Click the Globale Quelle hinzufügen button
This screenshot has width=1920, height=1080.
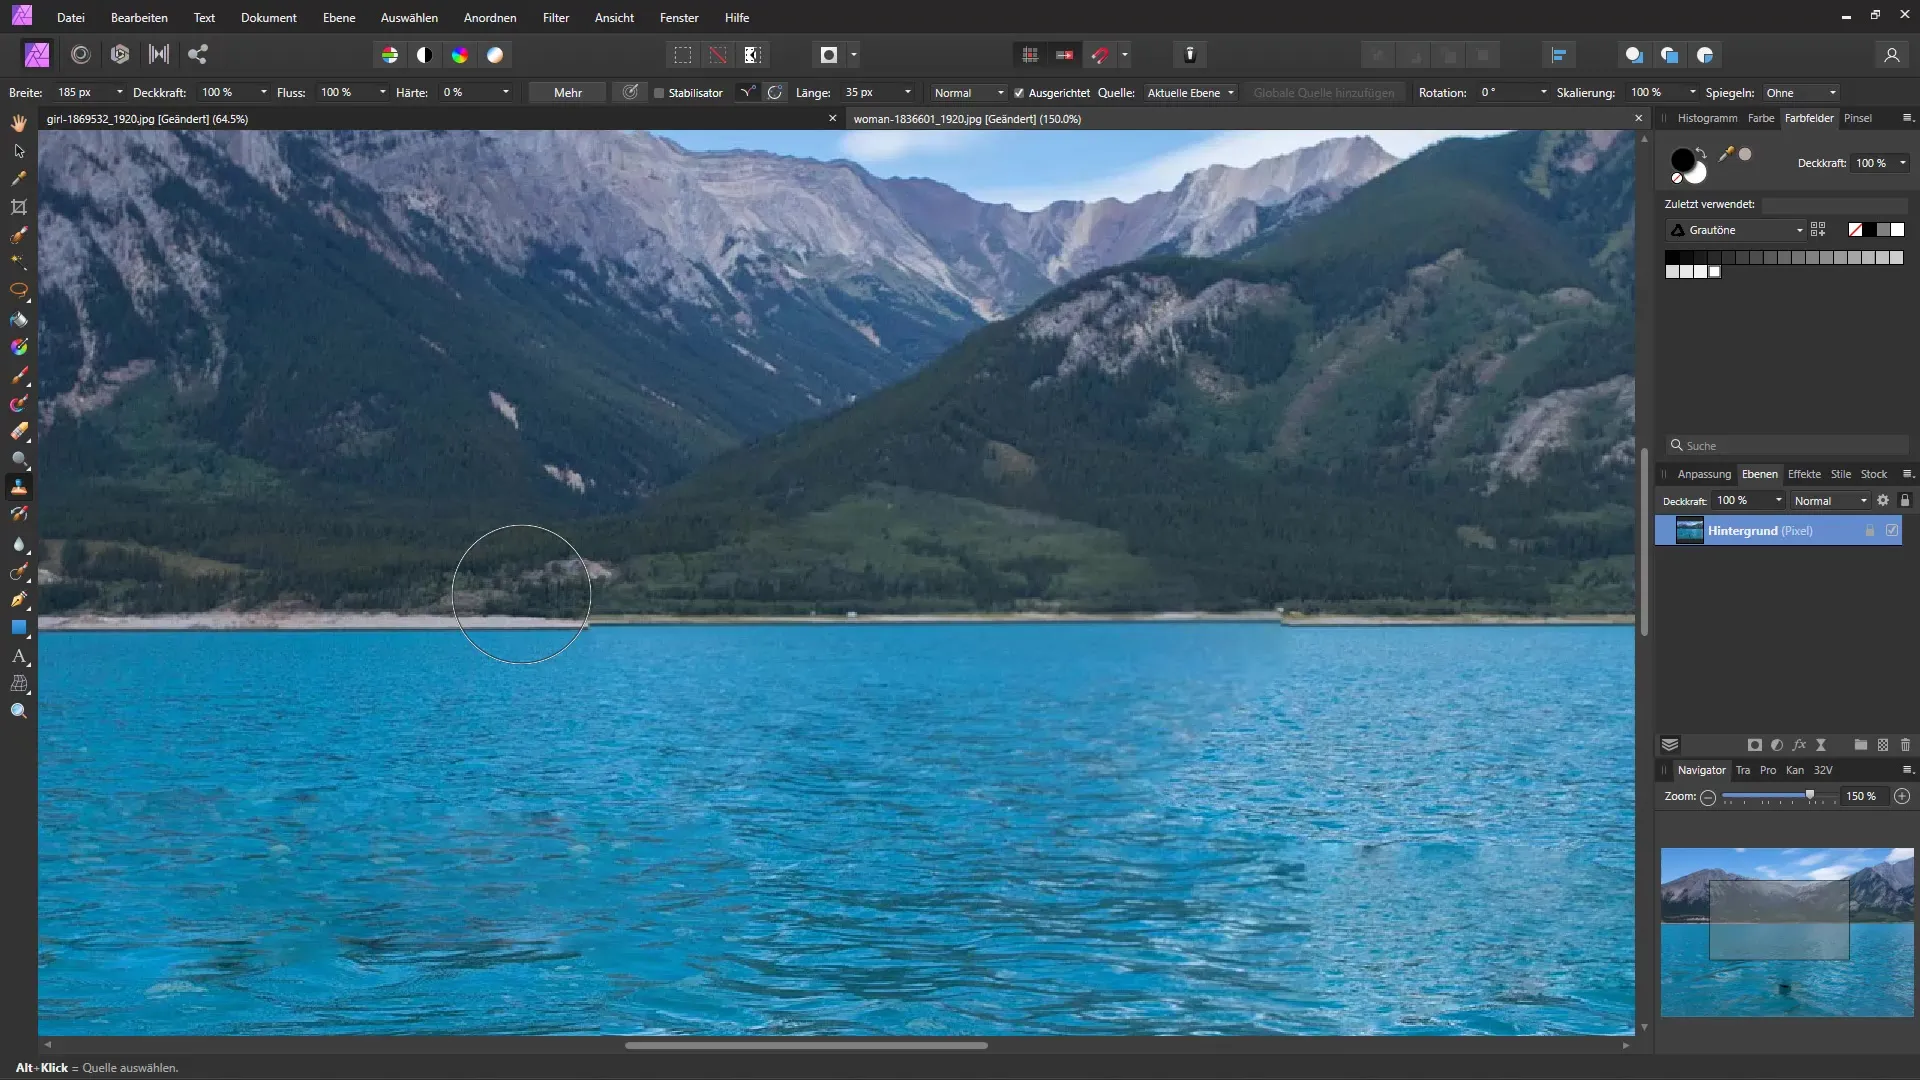pyautogui.click(x=1323, y=92)
